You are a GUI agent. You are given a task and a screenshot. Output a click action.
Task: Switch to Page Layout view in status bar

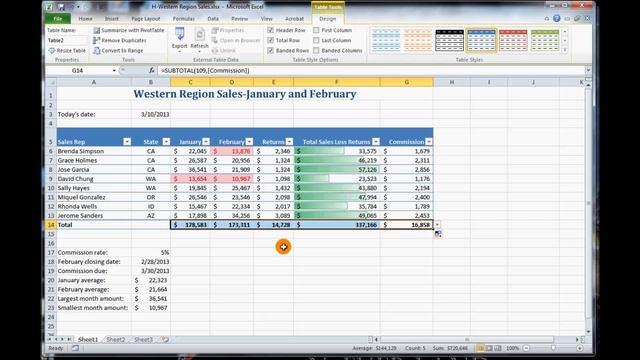tap(489, 348)
